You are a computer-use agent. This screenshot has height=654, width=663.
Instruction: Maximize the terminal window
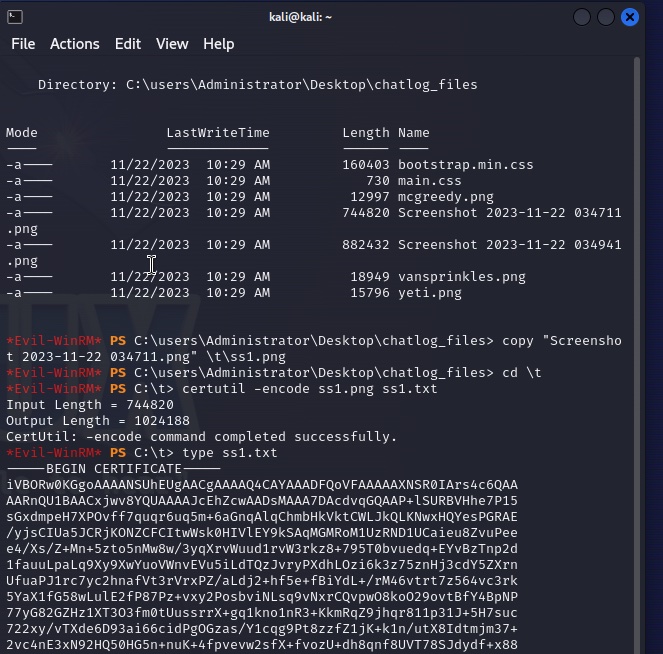tap(606, 17)
